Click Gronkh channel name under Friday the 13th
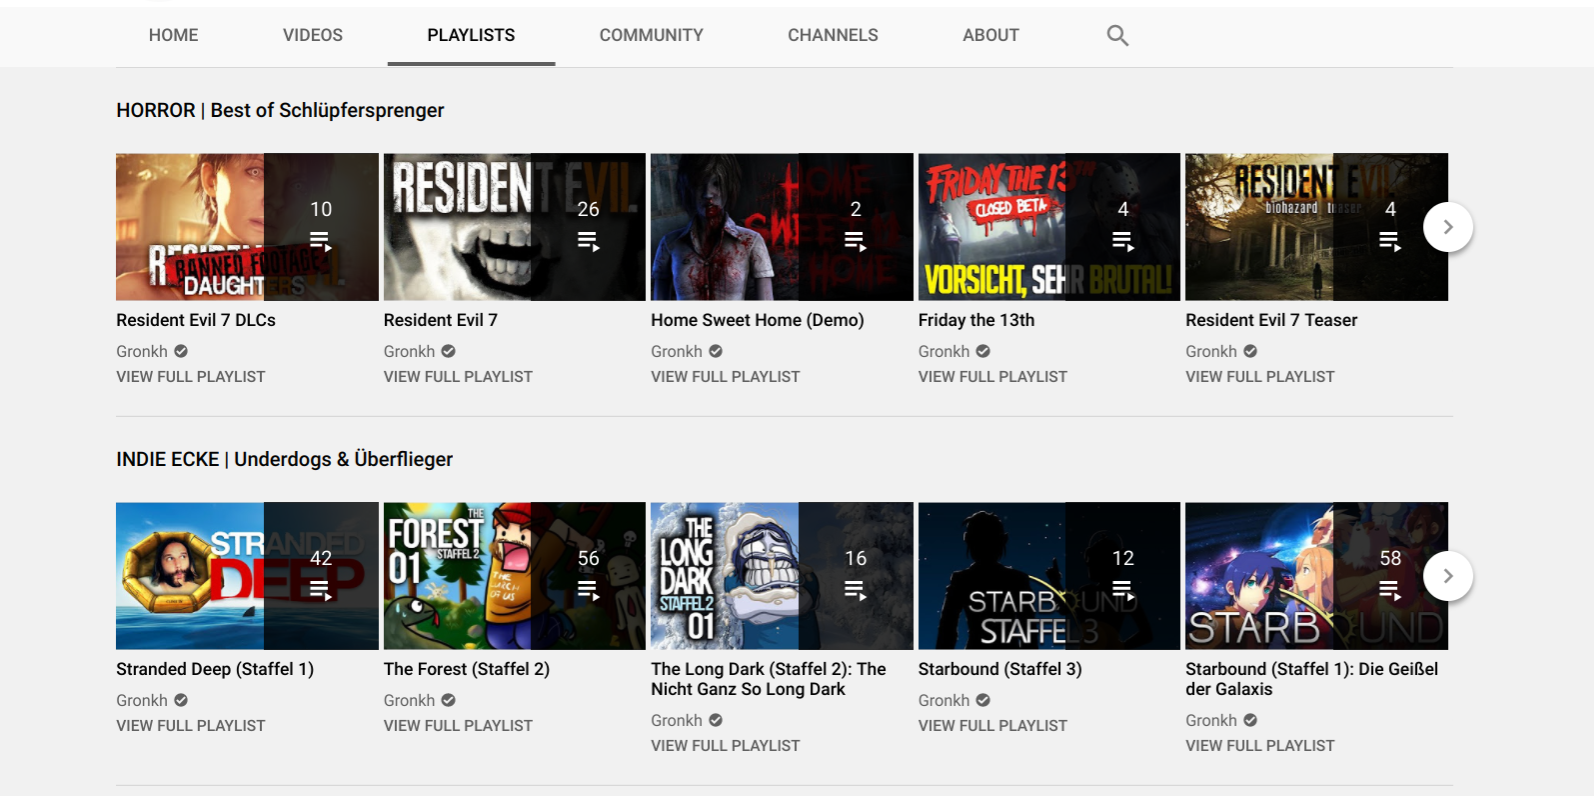Image resolution: width=1594 pixels, height=796 pixels. coord(944,351)
